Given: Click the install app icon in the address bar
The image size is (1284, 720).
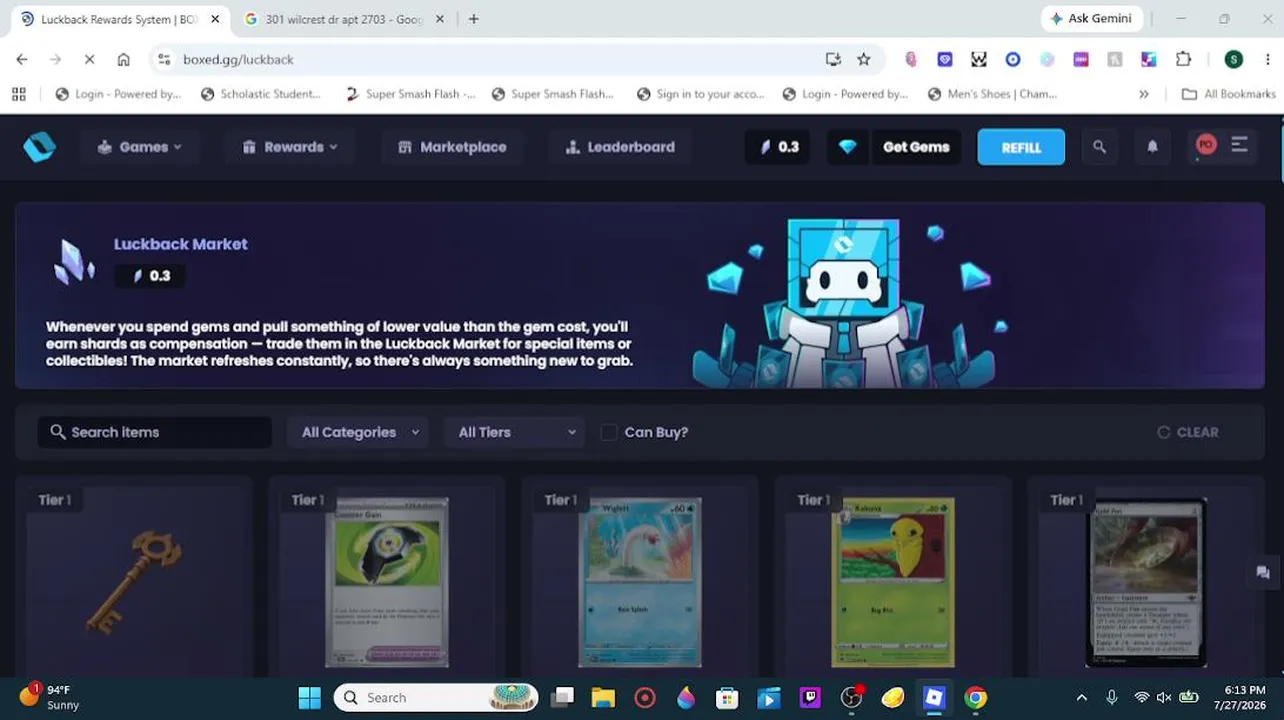Looking at the screenshot, I should [833, 60].
